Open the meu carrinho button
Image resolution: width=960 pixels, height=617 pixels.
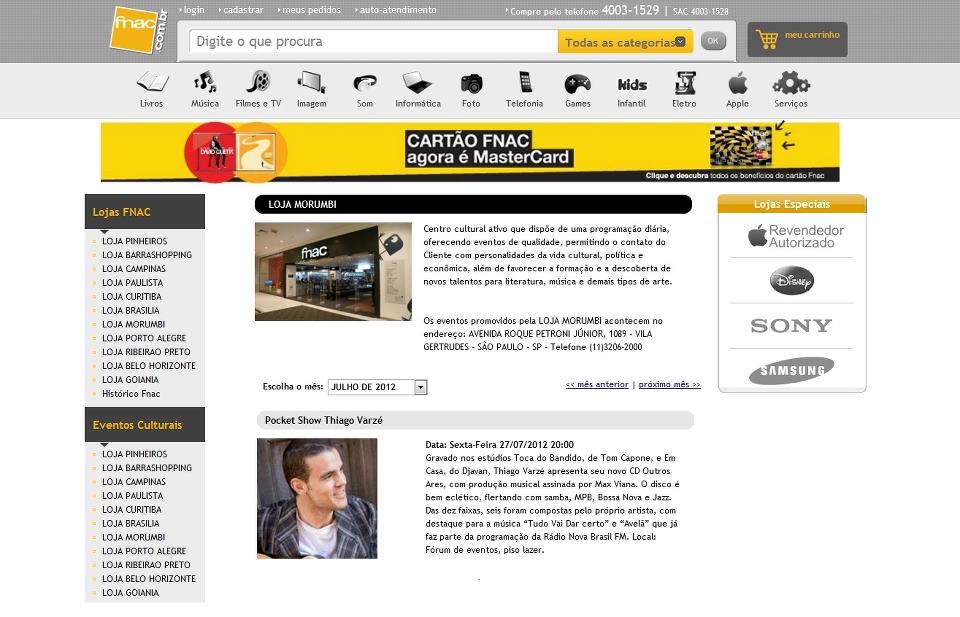coord(797,40)
